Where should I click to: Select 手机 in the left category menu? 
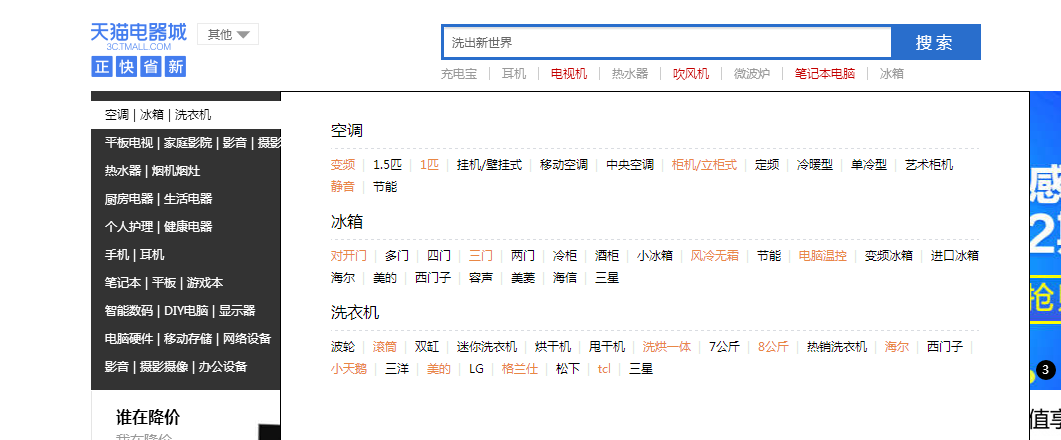[117, 255]
